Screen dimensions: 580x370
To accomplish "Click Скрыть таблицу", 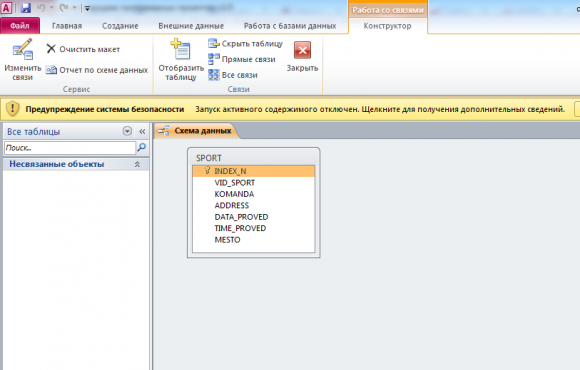I will [x=245, y=44].
